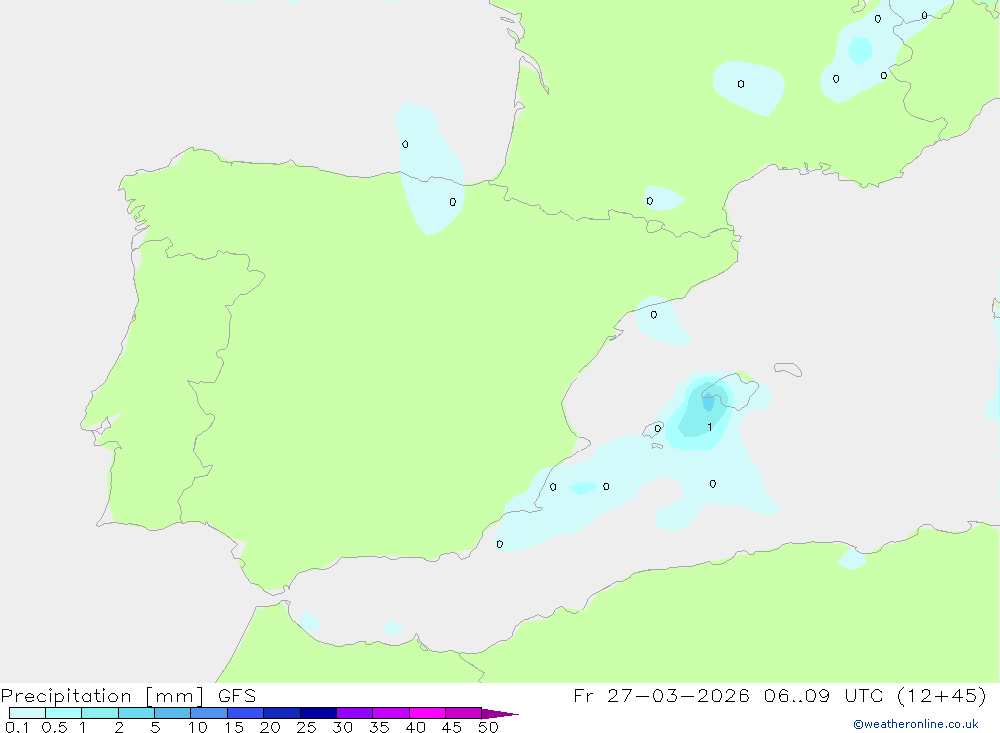Click the 2–5 mm legend color swatch
1000x733 pixels.
pos(136,713)
